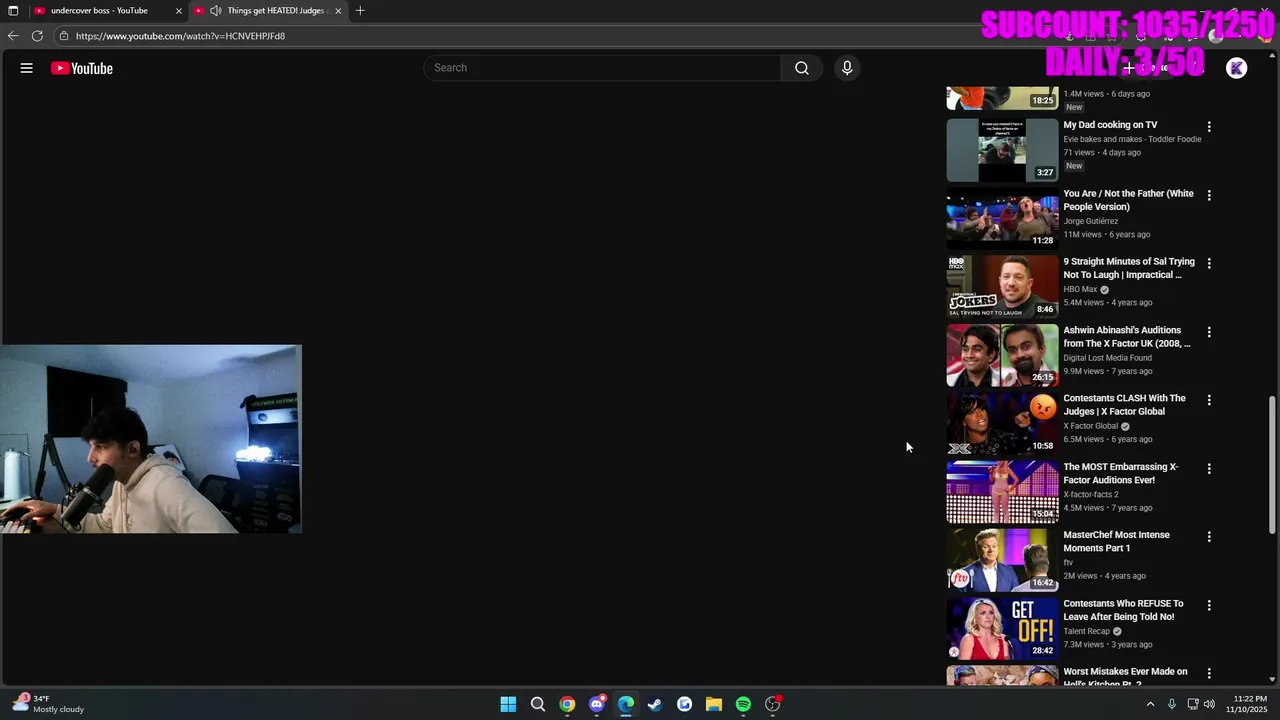
Task: Open the Windows Start menu
Action: pyautogui.click(x=508, y=704)
